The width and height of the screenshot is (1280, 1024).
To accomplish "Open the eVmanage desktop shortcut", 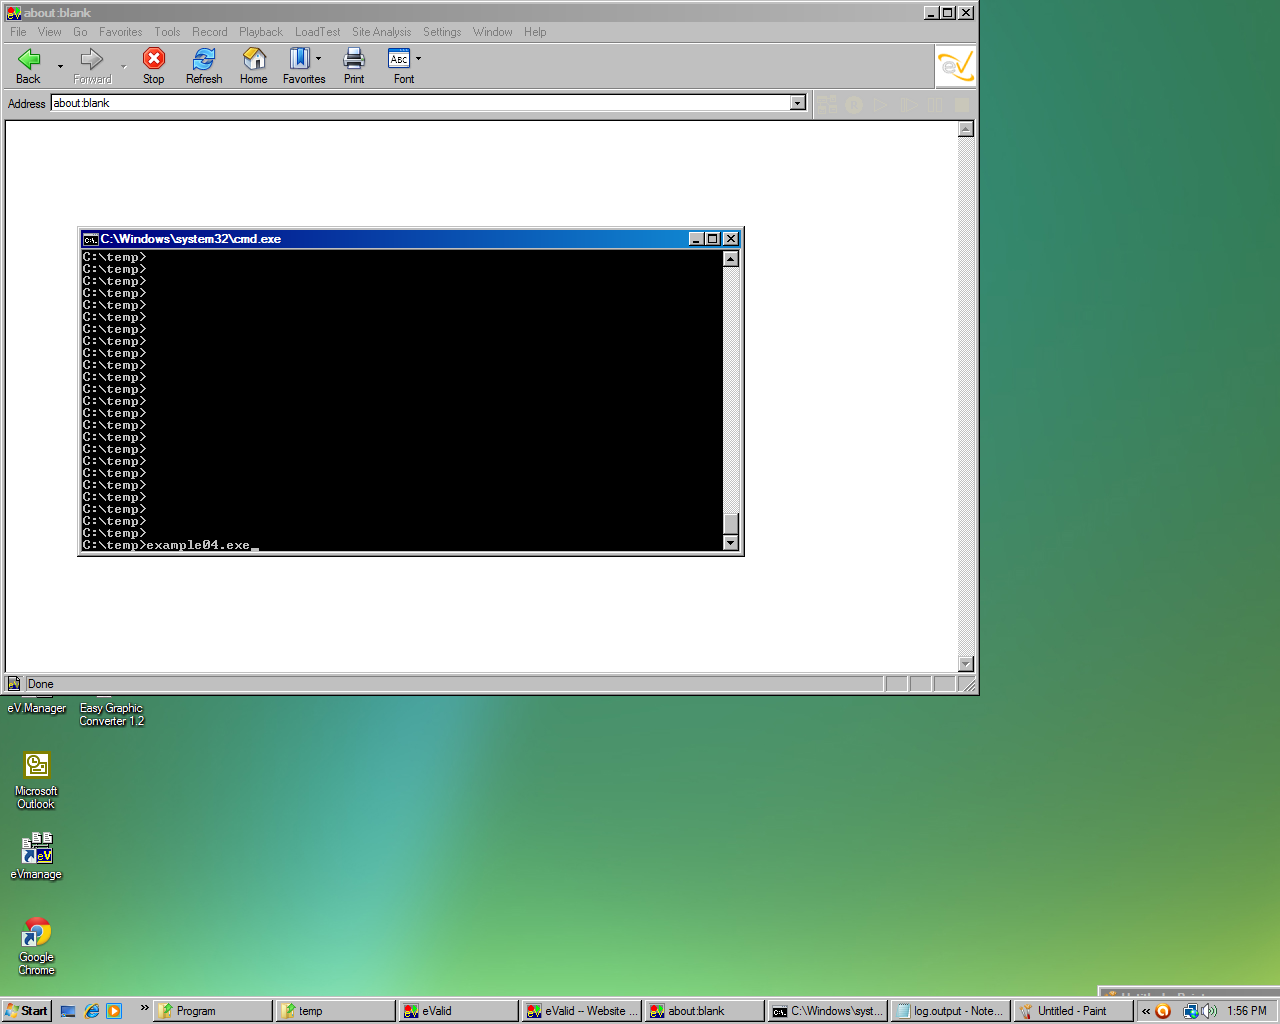I will (x=36, y=847).
